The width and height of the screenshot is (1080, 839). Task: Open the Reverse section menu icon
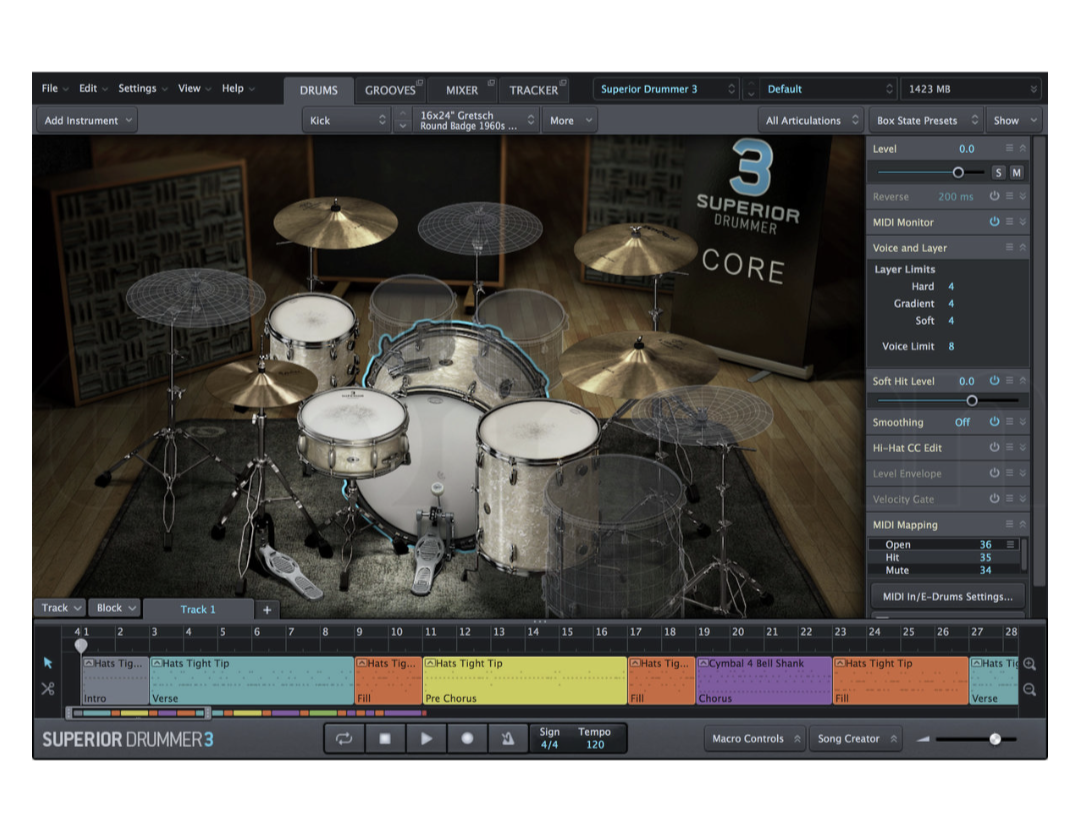tap(1009, 196)
